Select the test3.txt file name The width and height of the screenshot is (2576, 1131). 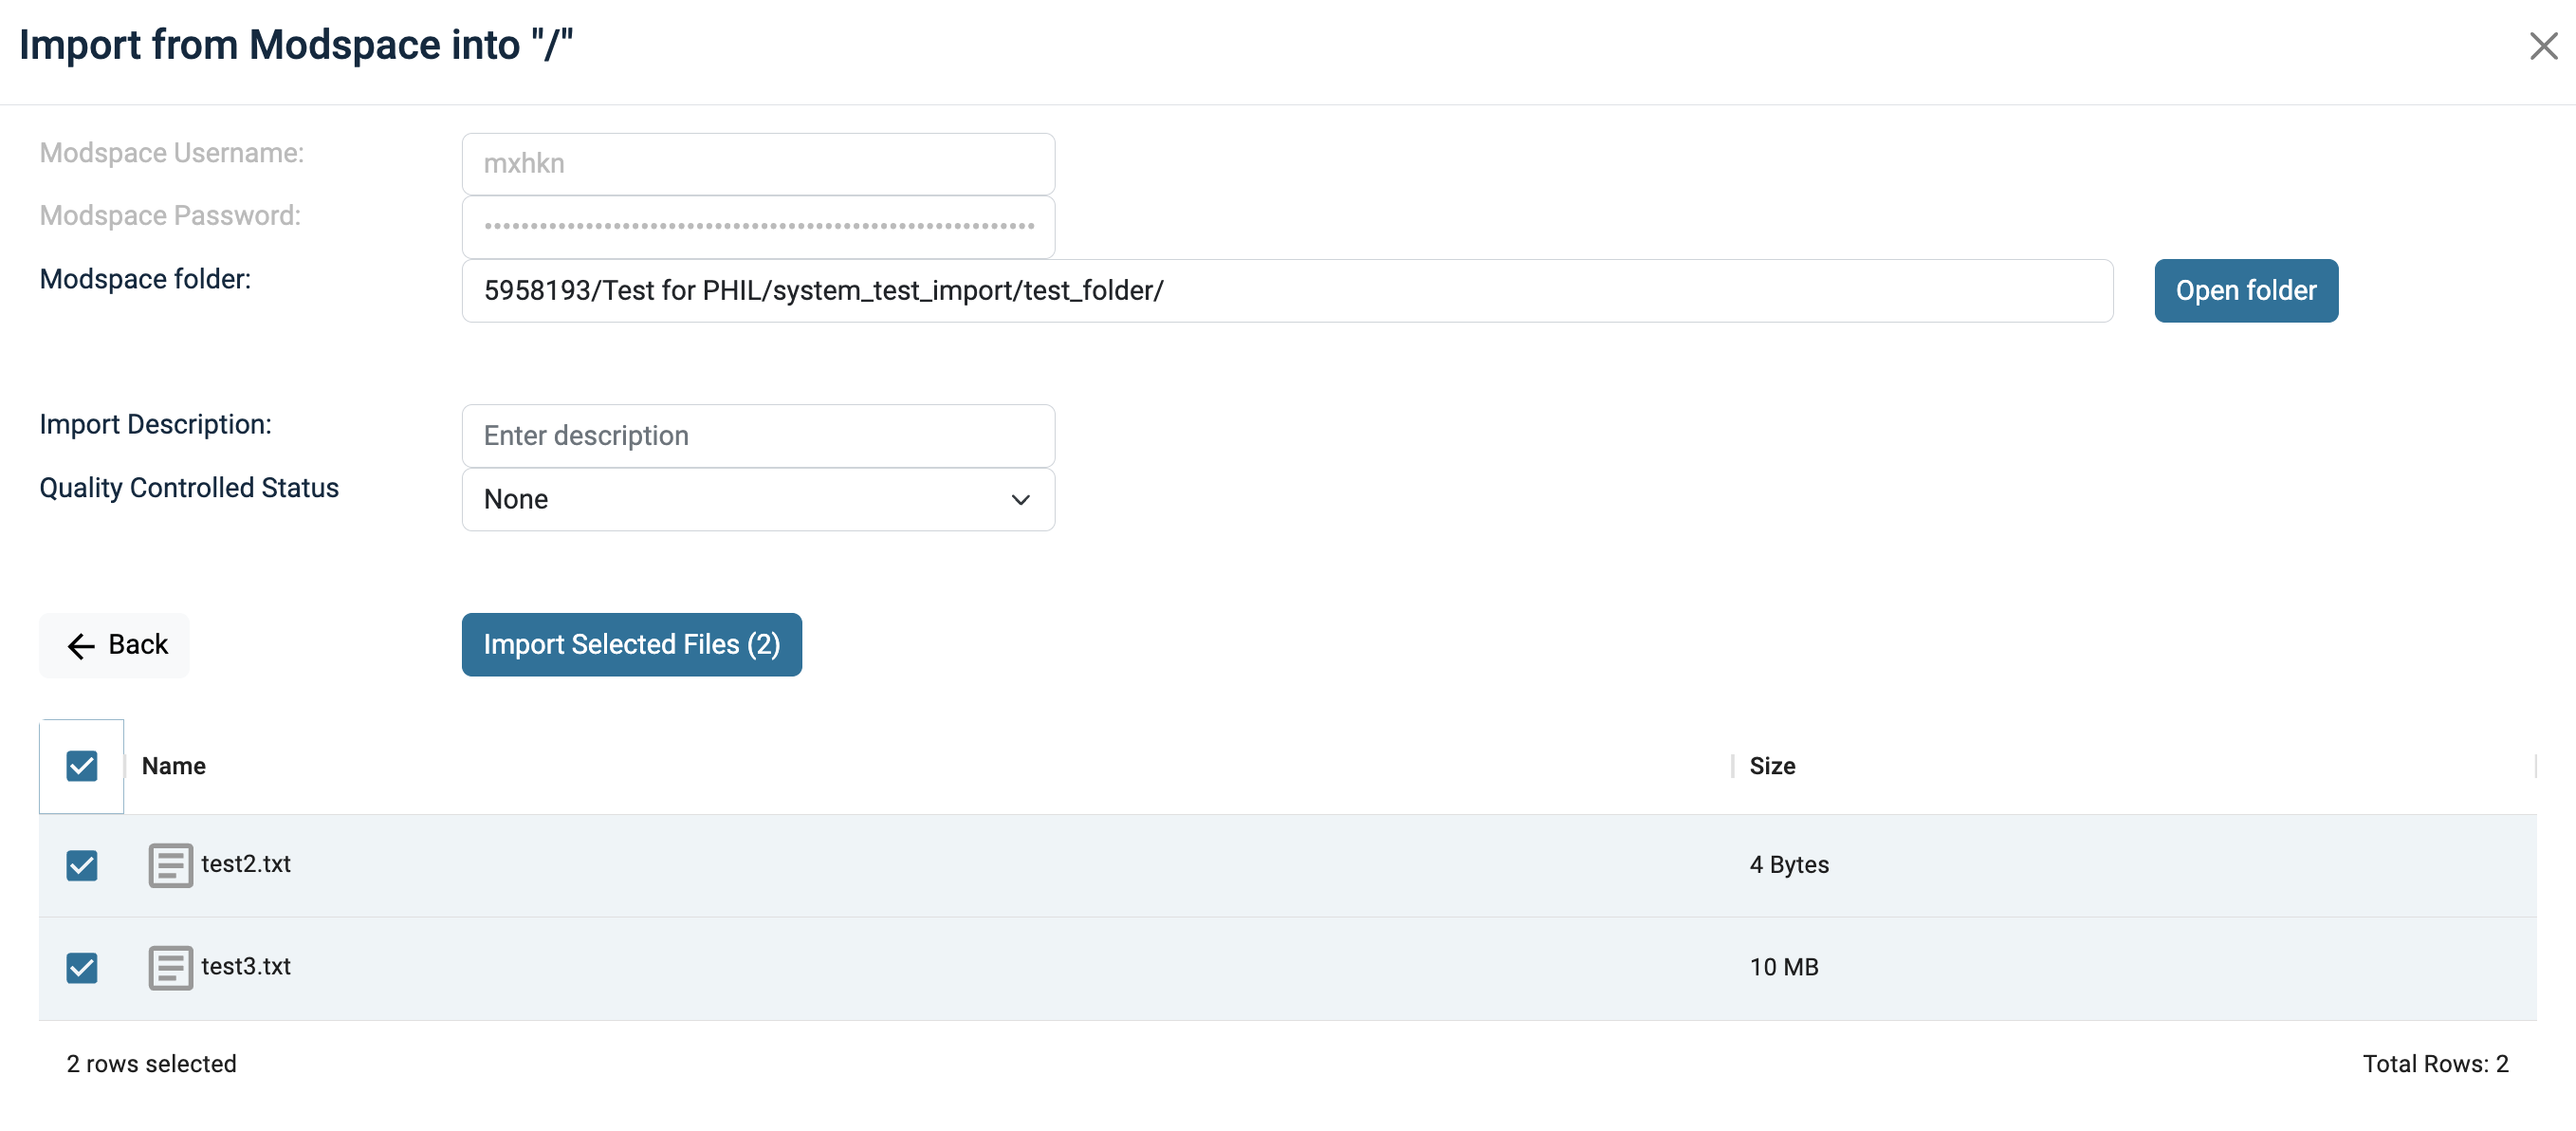point(246,966)
